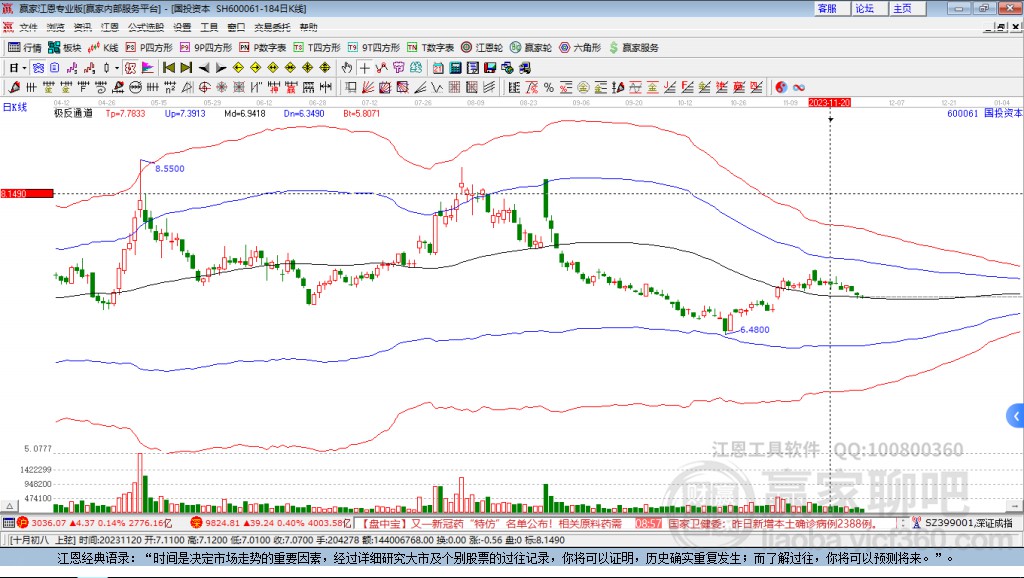
Task: Click the floppy-disk save icon
Action: point(490,68)
